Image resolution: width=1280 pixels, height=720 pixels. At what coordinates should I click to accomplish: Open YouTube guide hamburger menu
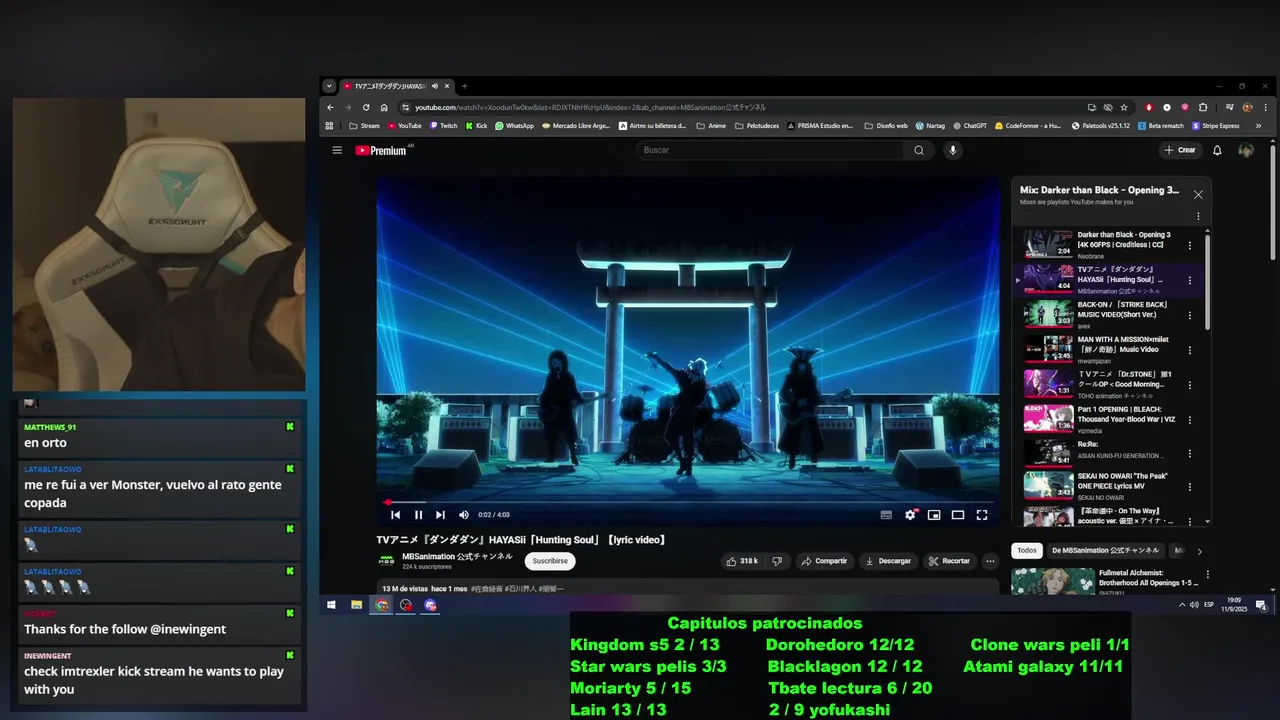coord(337,150)
